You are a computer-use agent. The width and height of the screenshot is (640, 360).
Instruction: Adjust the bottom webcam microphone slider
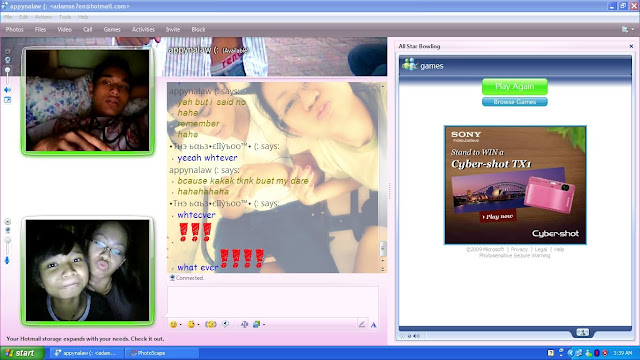[x=7, y=245]
